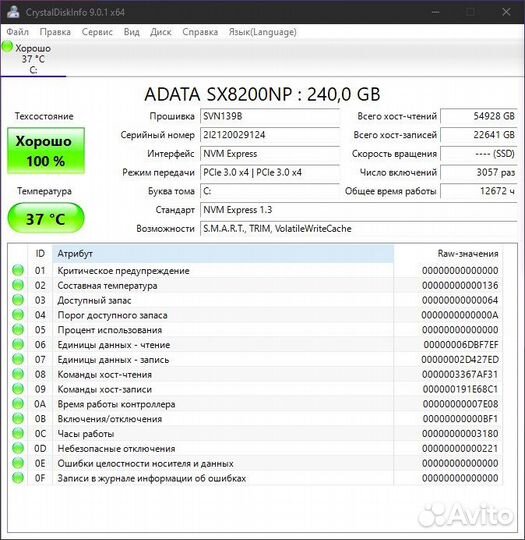Click the CrystalDiskInfo app icon in title bar
525x540 pixels.
pos(13,12)
